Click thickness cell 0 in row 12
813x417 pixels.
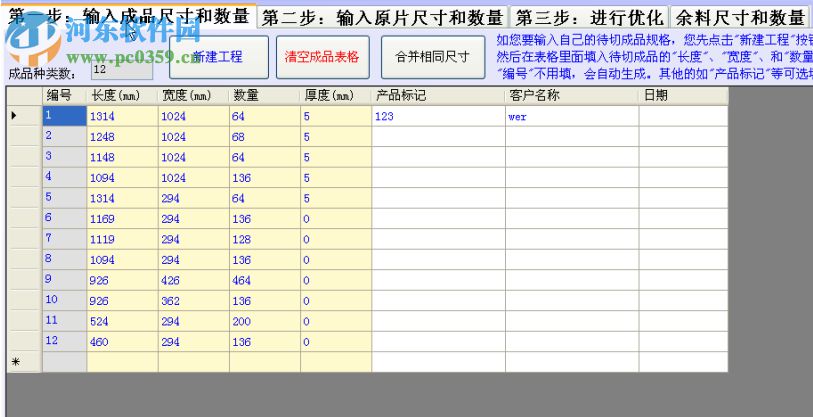[336, 341]
